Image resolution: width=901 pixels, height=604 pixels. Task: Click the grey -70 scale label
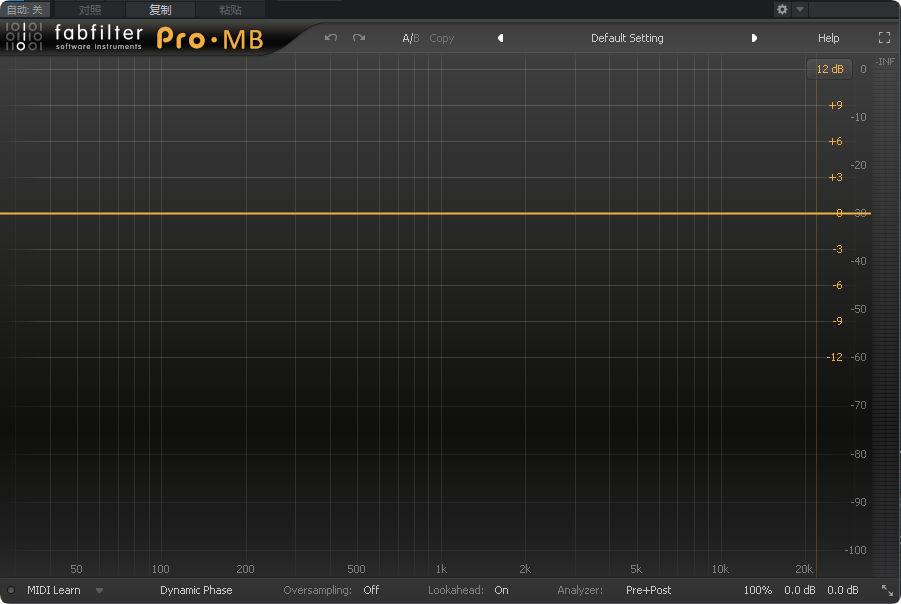858,405
